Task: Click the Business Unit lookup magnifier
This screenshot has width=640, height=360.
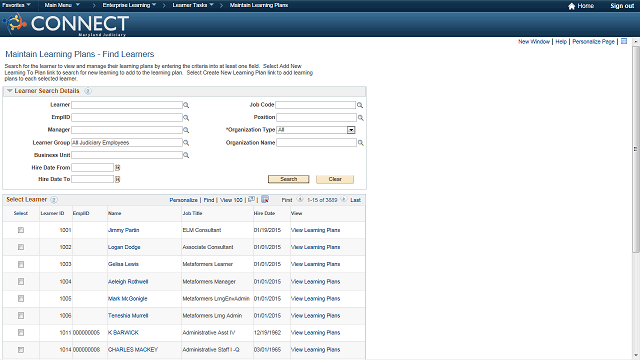Action: coord(186,156)
